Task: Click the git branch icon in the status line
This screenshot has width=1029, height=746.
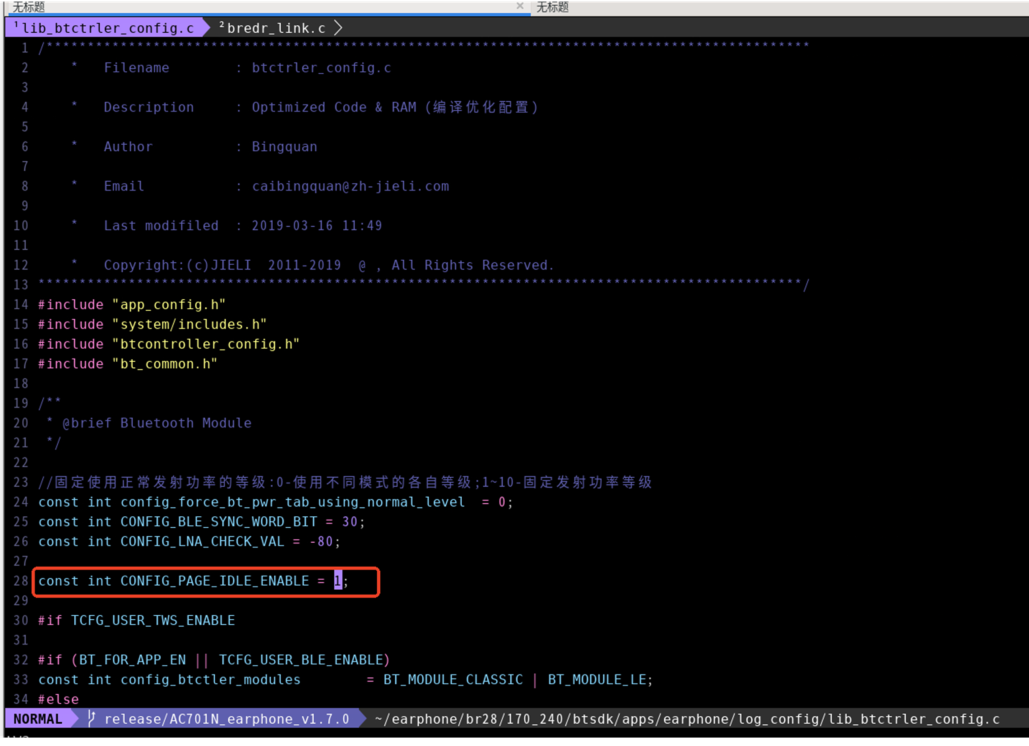Action: pos(91,718)
